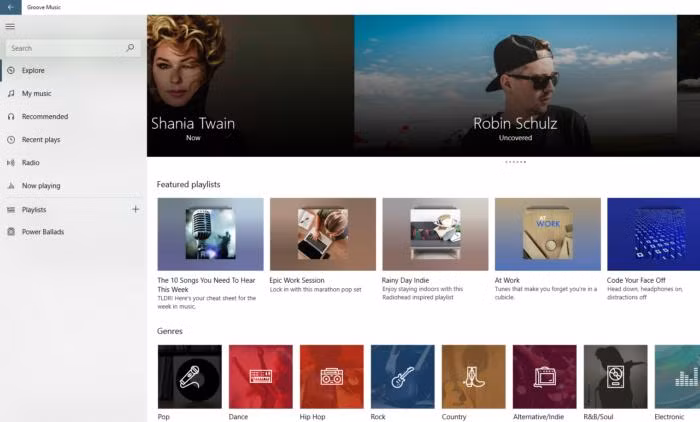Focus the Search input field
Image resolution: width=700 pixels, height=422 pixels.
tap(73, 48)
